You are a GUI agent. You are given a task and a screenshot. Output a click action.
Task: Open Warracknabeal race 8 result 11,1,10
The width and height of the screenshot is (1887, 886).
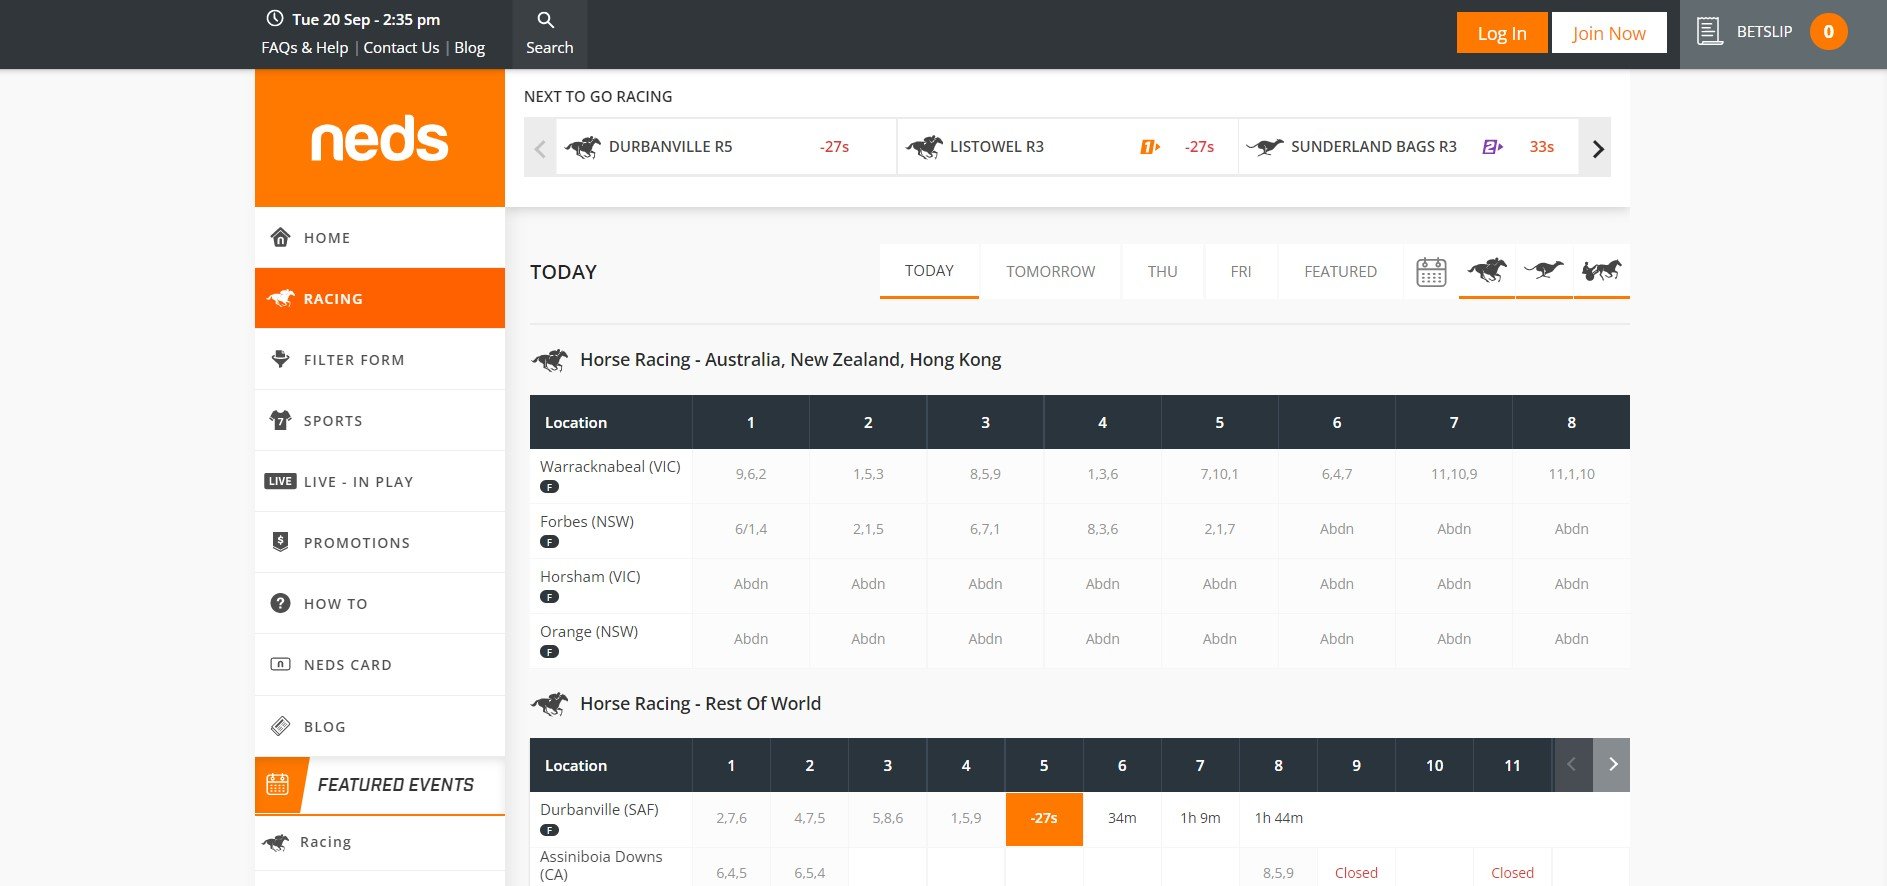point(1571,475)
